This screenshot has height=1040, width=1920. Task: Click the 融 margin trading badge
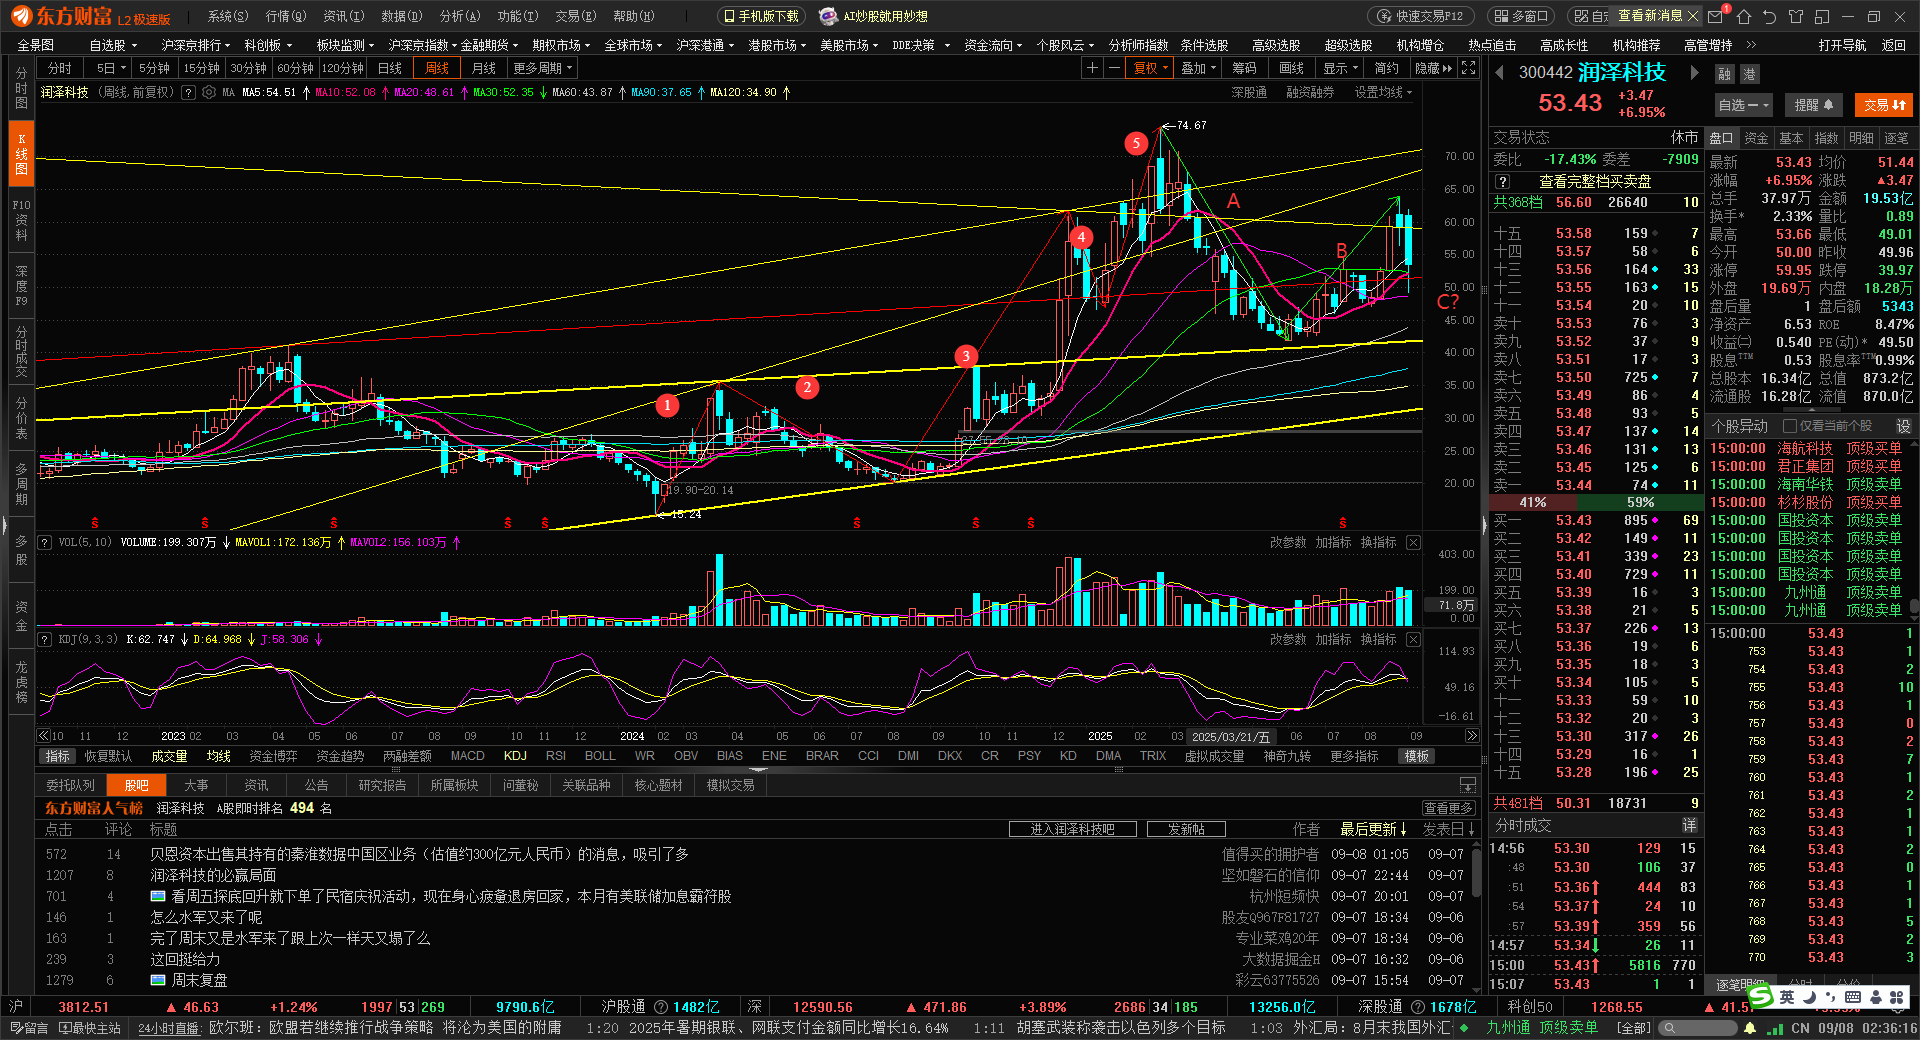(1724, 74)
